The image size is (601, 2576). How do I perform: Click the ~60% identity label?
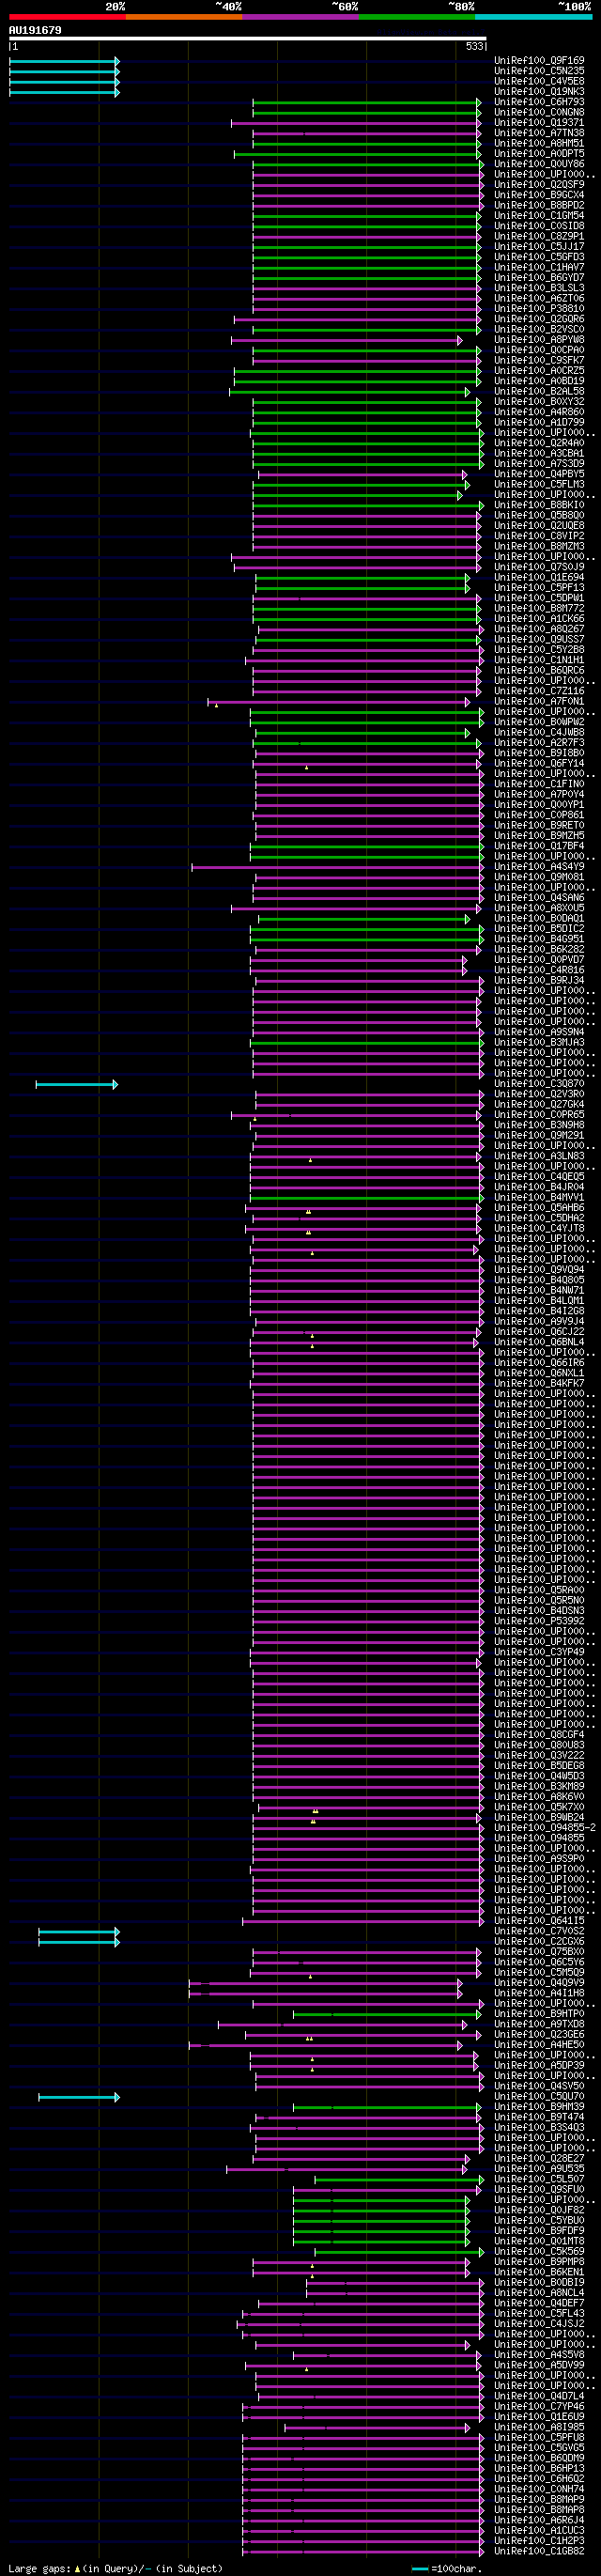point(345,6)
